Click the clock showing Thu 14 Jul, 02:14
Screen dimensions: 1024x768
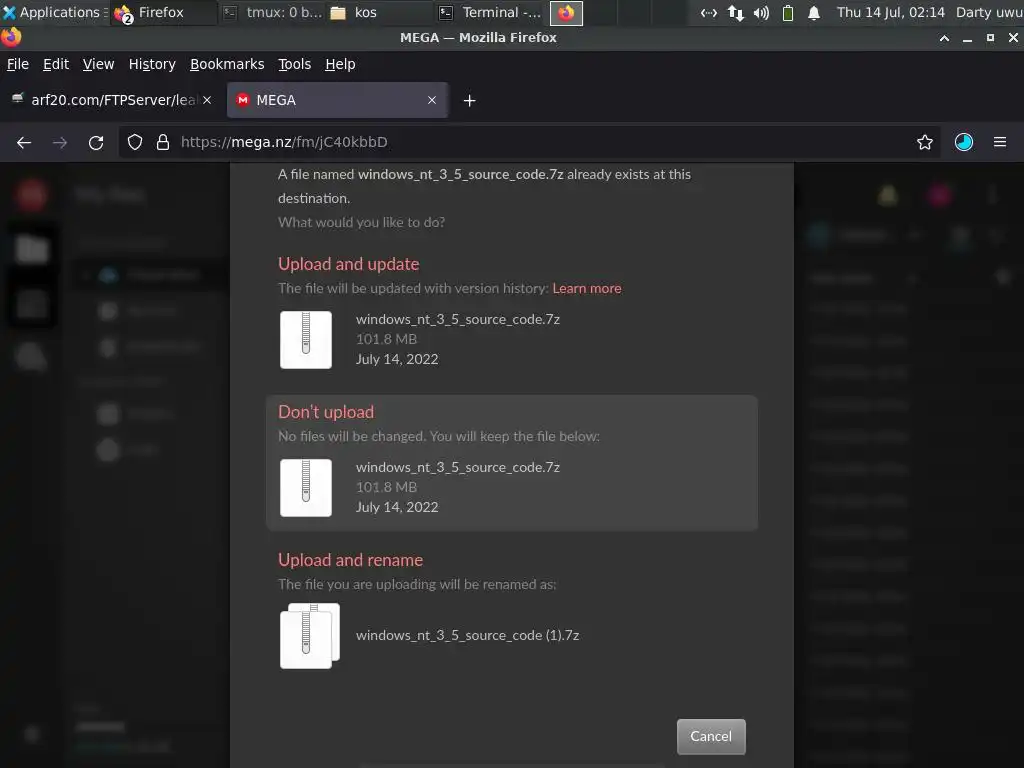tap(890, 12)
